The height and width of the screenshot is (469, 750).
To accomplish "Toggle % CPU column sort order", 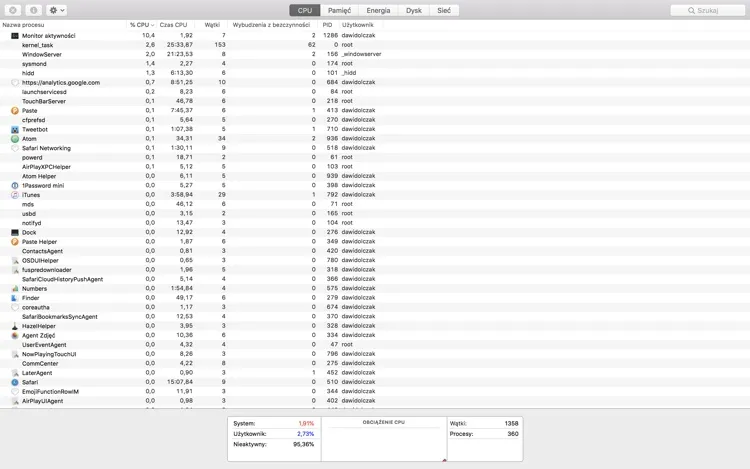I will tap(142, 25).
